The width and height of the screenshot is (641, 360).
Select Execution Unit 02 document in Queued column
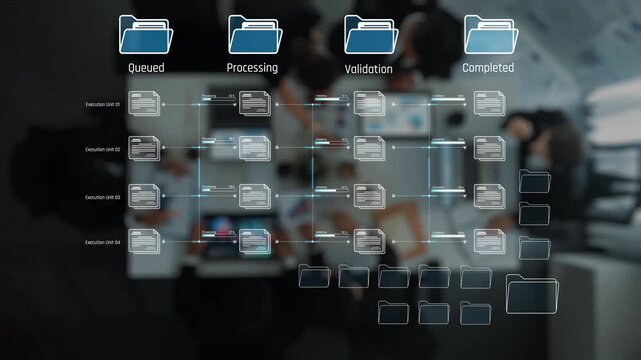[x=144, y=148]
